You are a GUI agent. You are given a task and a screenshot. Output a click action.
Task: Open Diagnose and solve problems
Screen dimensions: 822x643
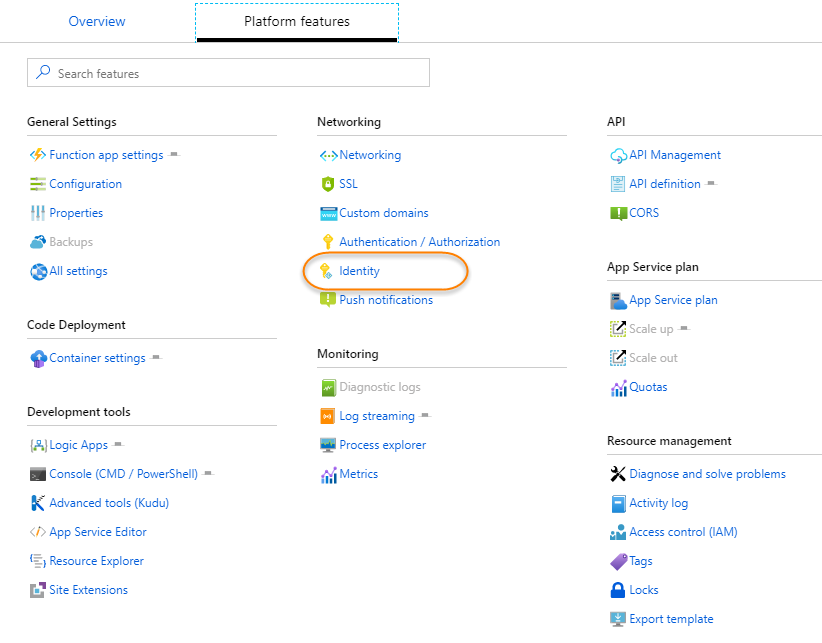click(x=707, y=474)
